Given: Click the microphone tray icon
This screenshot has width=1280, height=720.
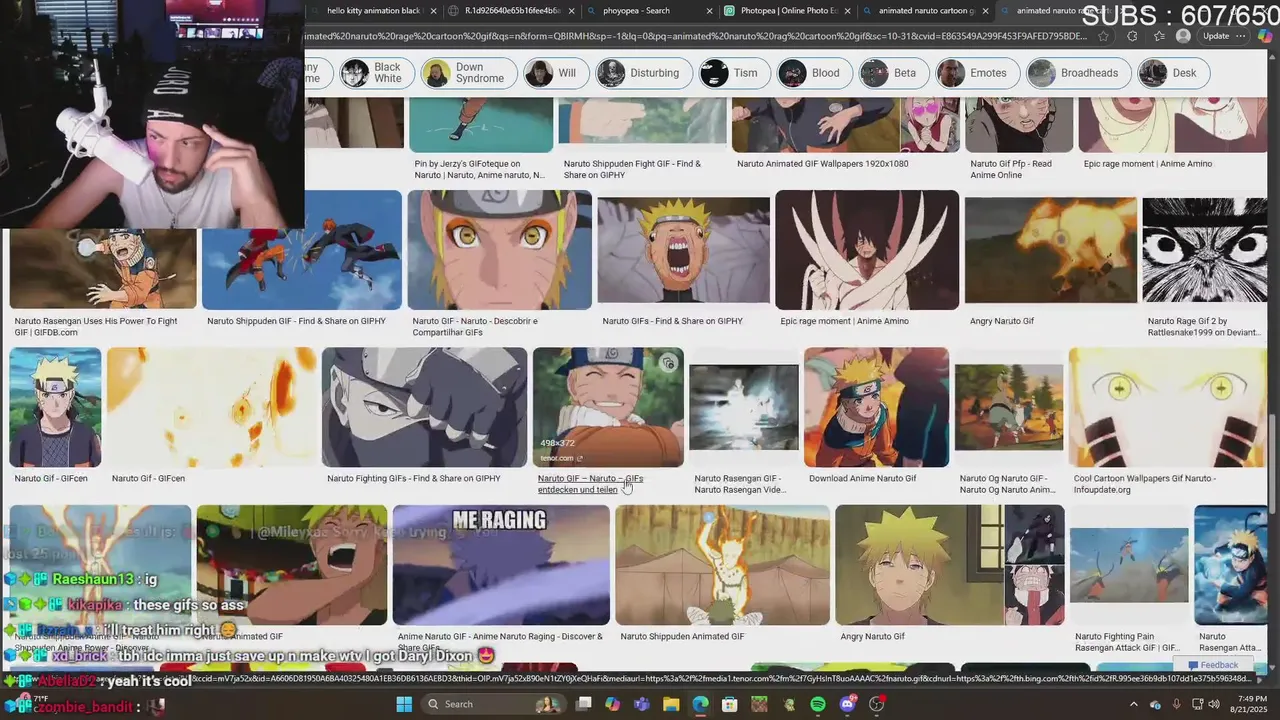Looking at the screenshot, I should (1177, 704).
